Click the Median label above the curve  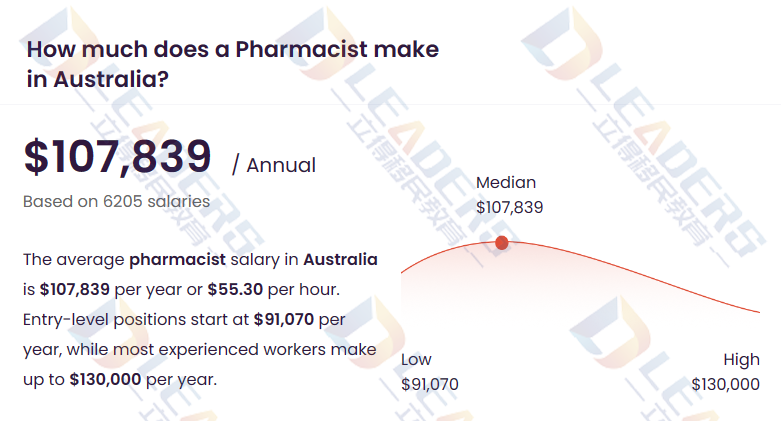pyautogui.click(x=506, y=182)
